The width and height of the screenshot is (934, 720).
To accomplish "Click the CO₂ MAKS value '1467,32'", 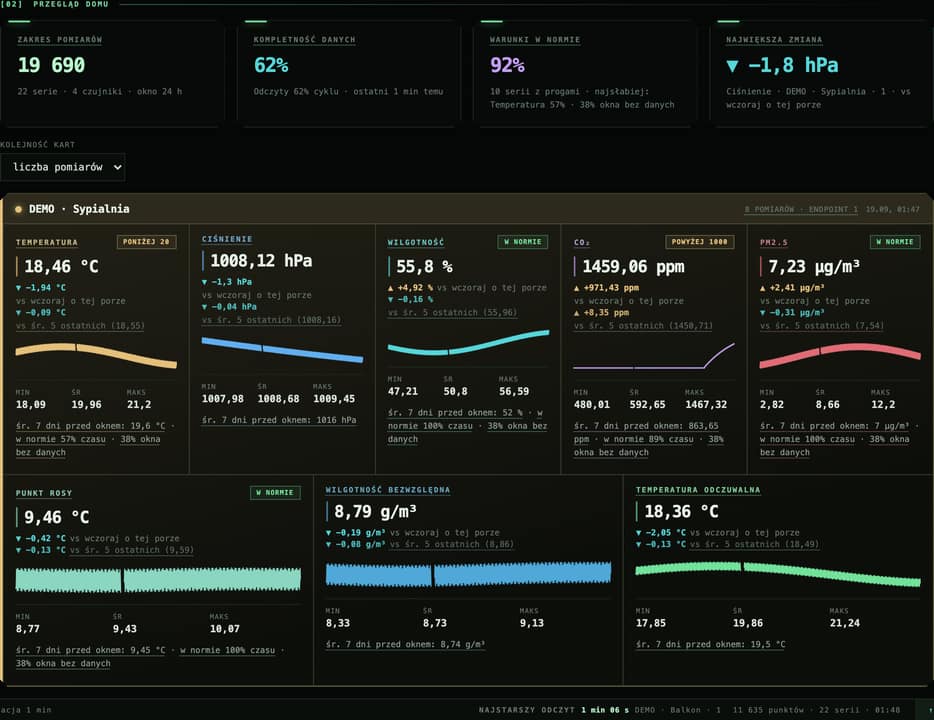I will click(706, 404).
